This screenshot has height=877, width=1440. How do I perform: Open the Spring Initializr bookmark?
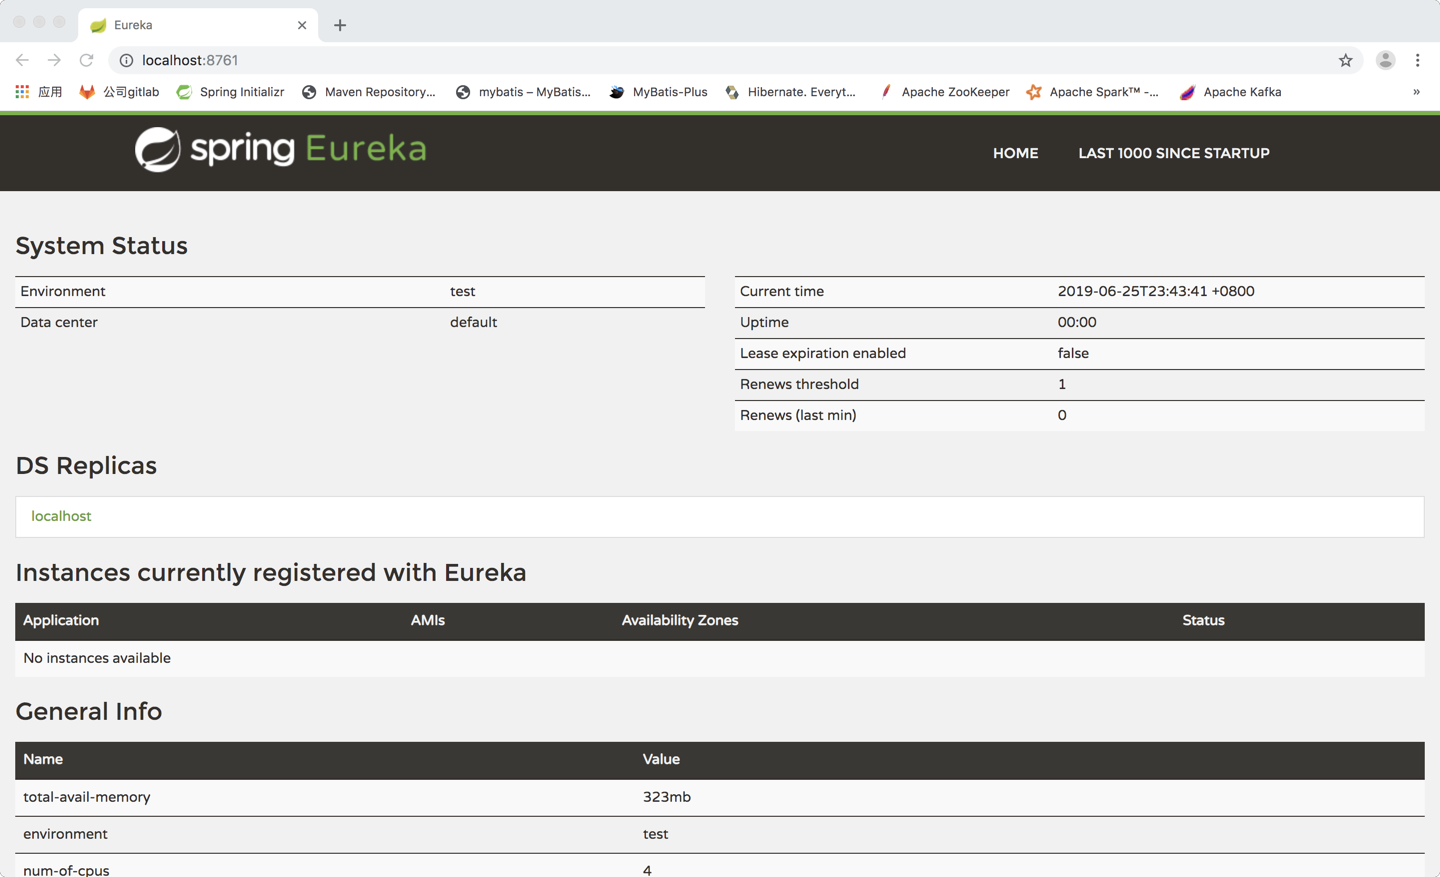point(230,92)
